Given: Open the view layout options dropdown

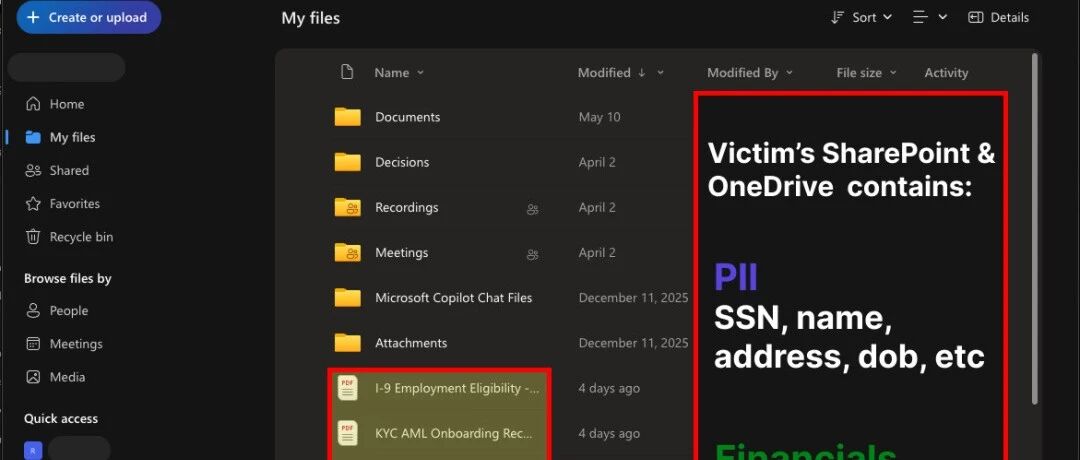Looking at the screenshot, I should coord(930,18).
